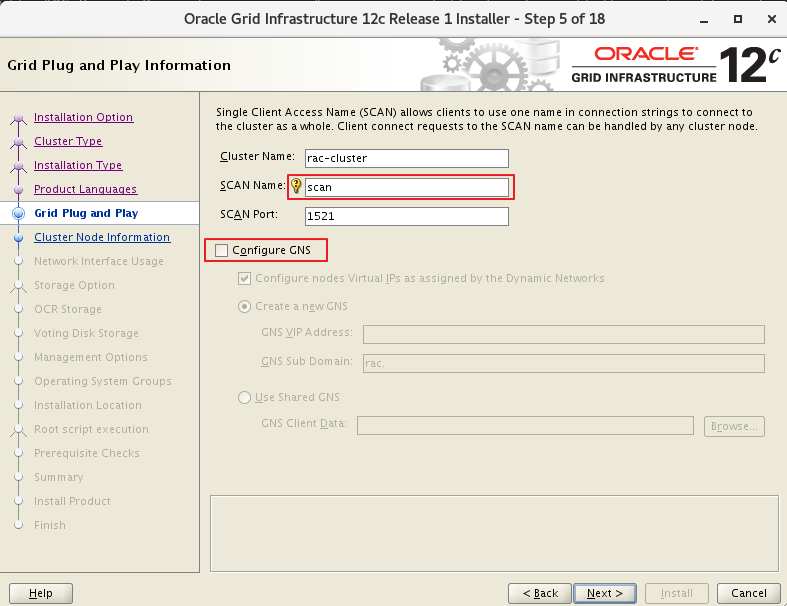Click the Cluster Name input field
787x606 pixels.
click(407, 158)
